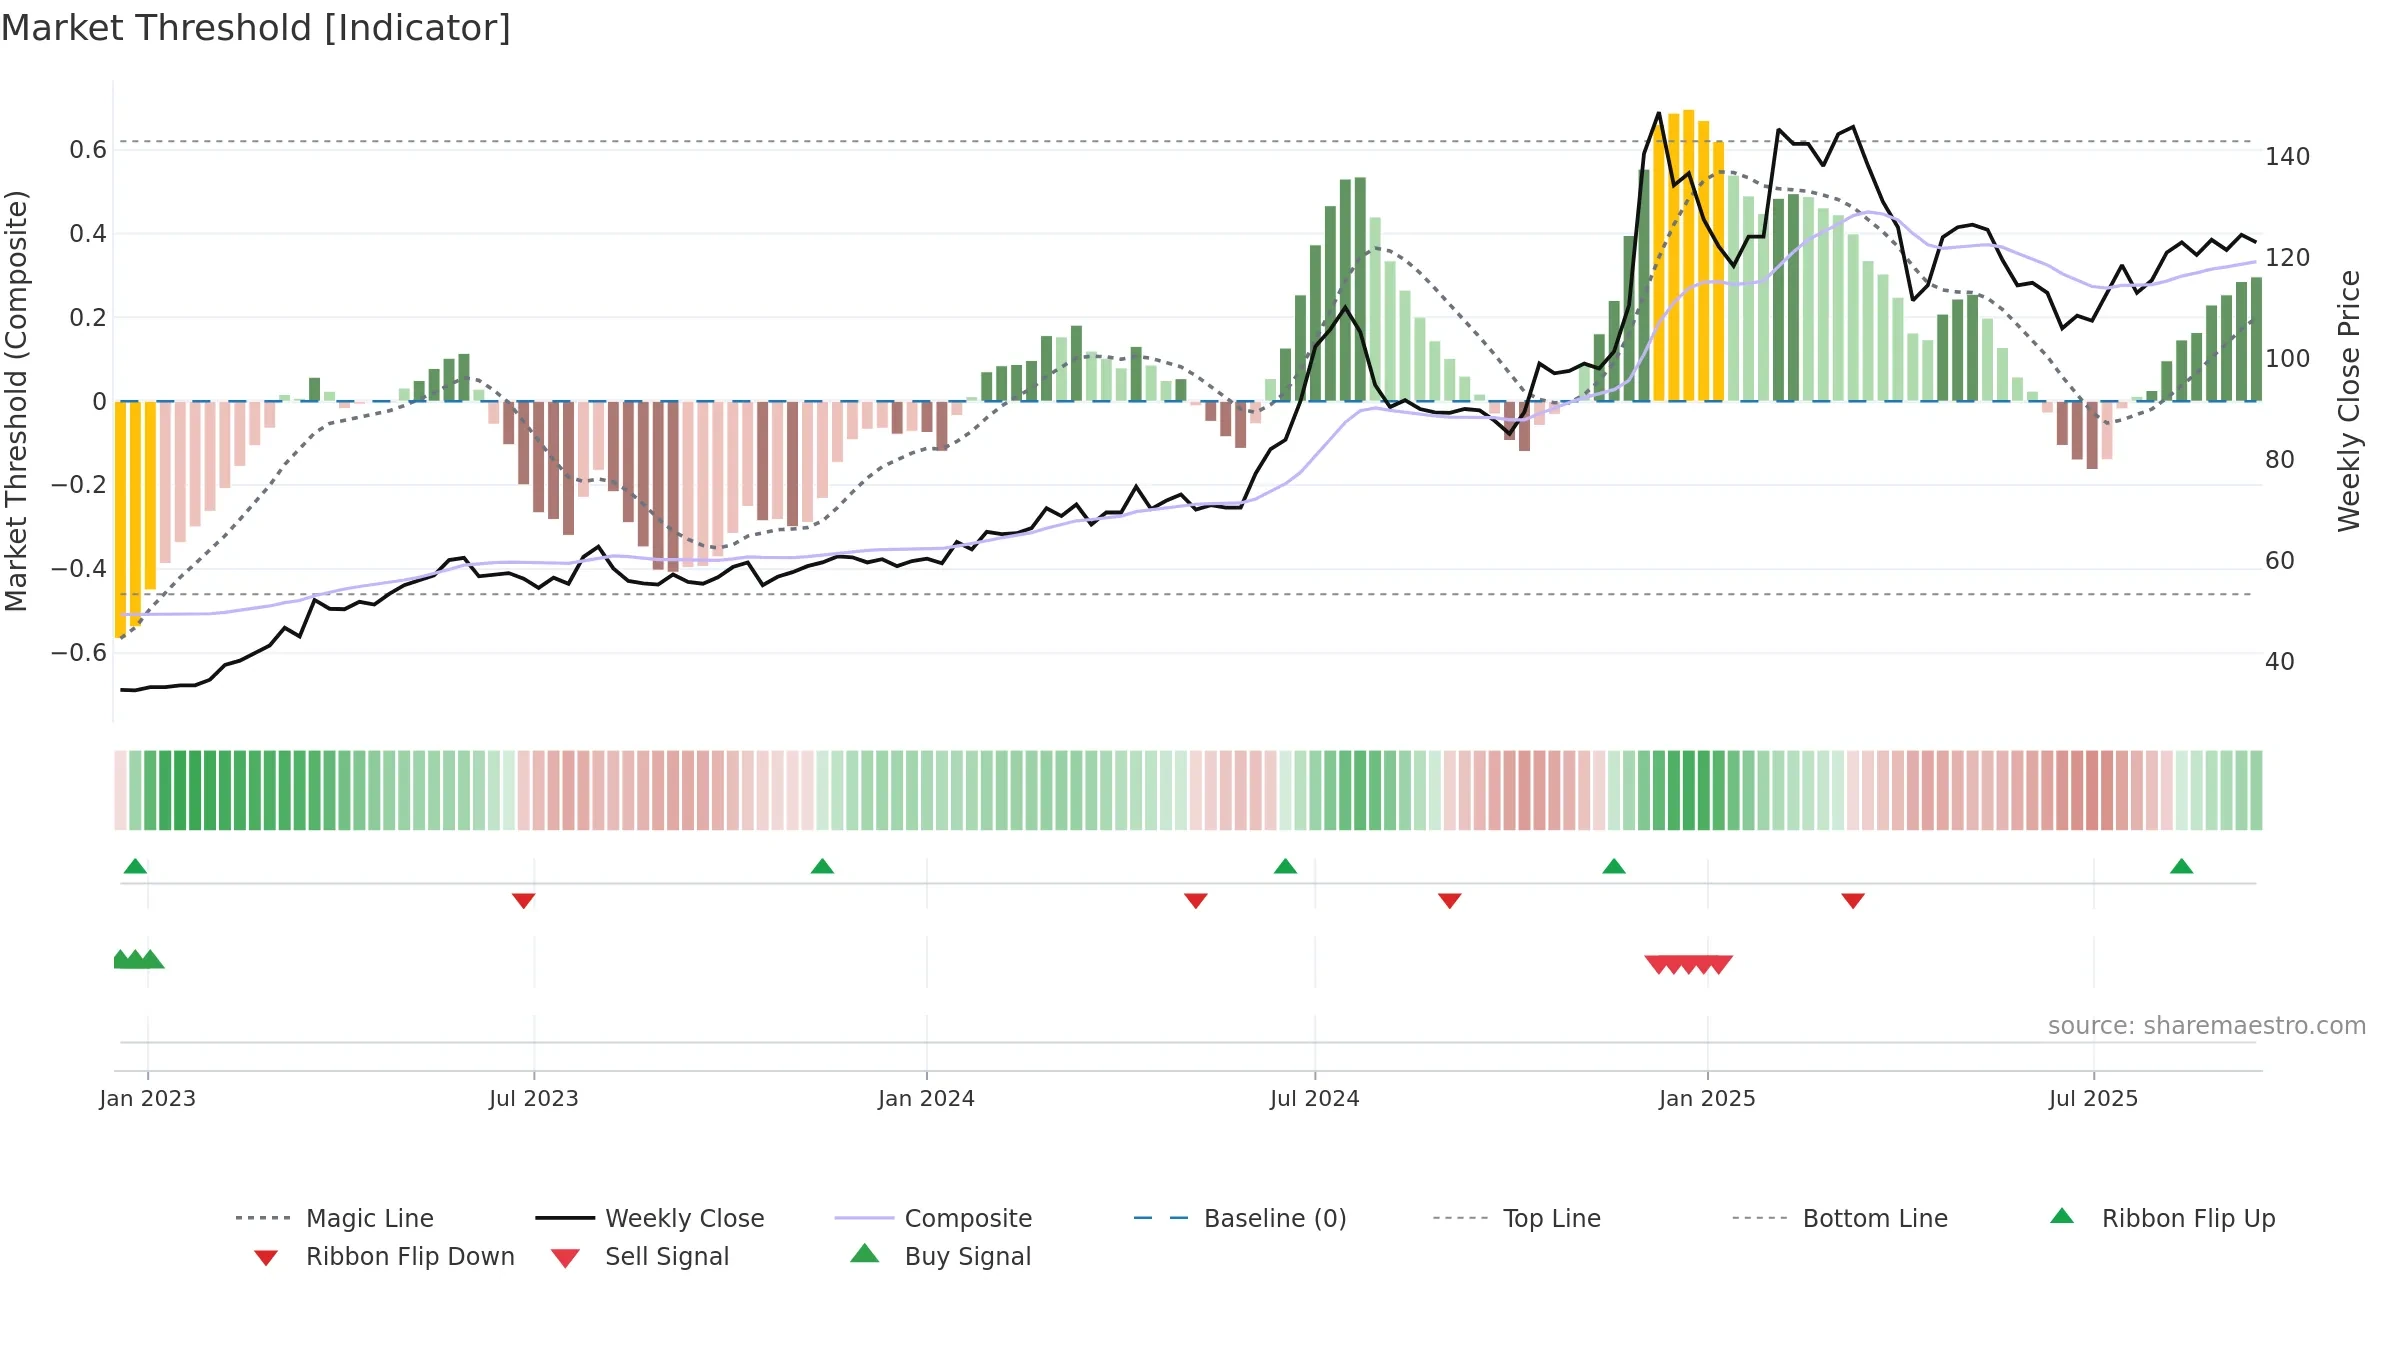Toggle the Sell Signal legend entry
2400x1350 pixels.
point(640,1256)
